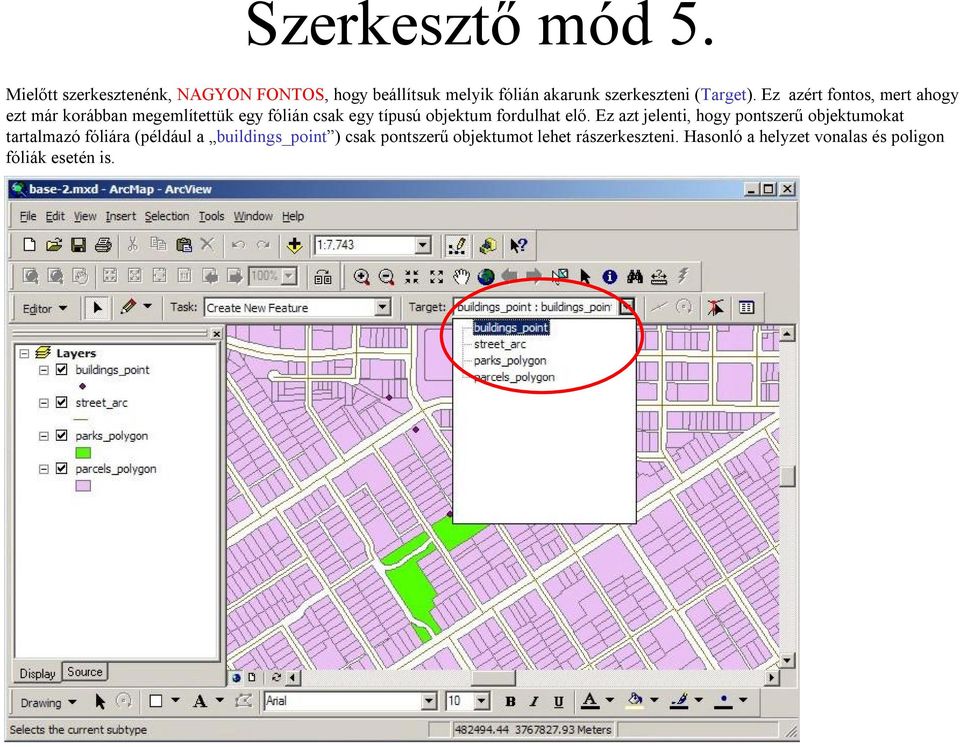Zoom to full extent with globe icon
The width and height of the screenshot is (960, 747).
(x=486, y=277)
